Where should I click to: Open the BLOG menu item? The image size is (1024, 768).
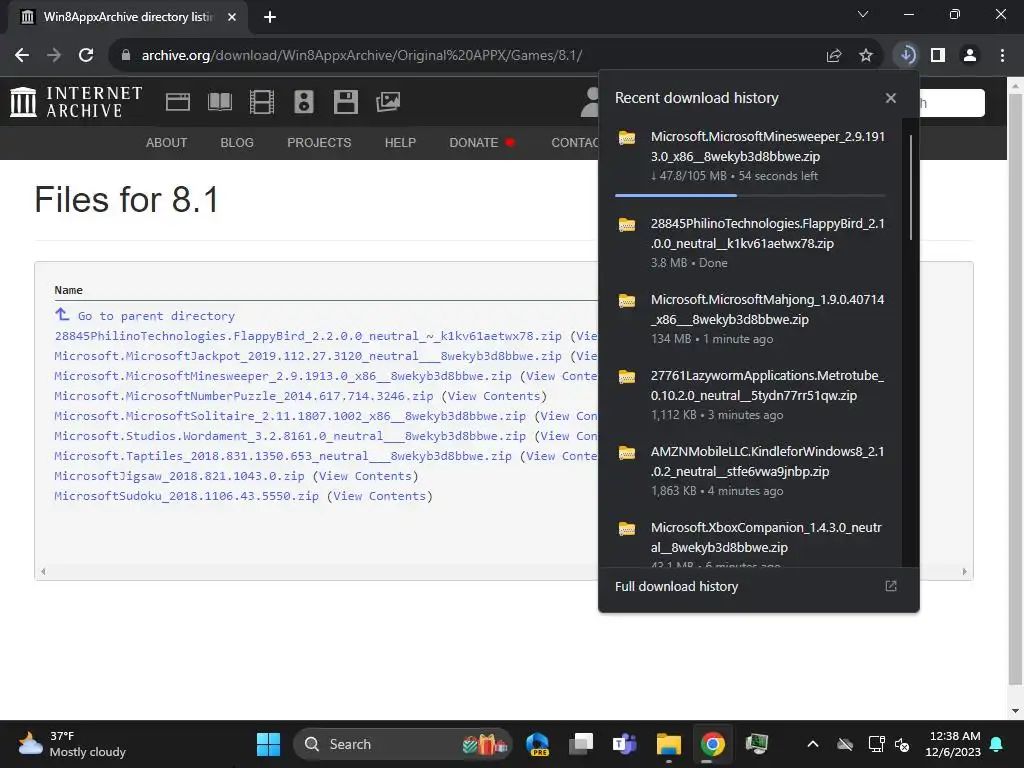coord(237,142)
